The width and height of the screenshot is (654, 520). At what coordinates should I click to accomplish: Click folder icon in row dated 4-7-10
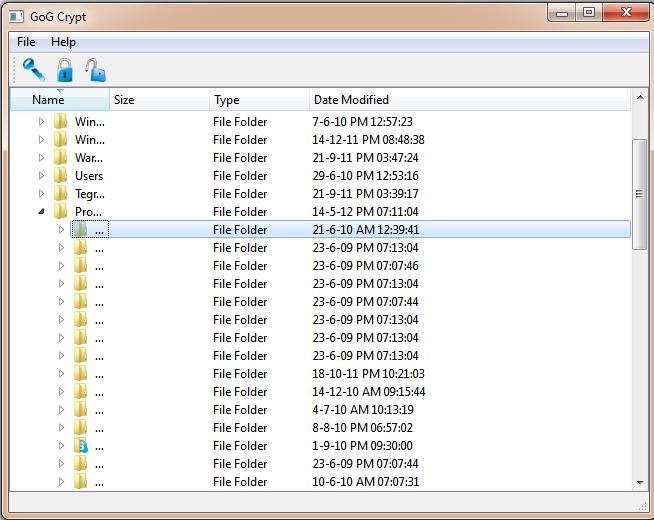click(80, 409)
